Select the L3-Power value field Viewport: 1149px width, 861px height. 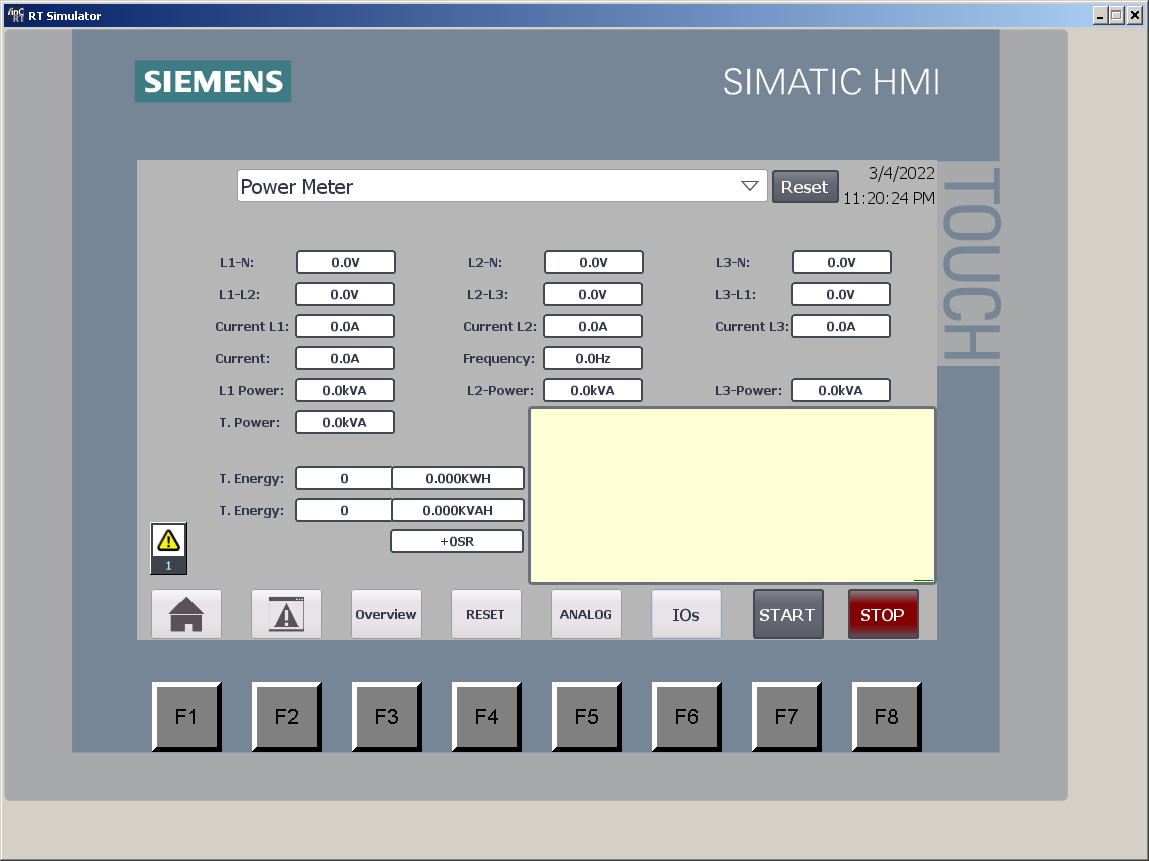840,391
